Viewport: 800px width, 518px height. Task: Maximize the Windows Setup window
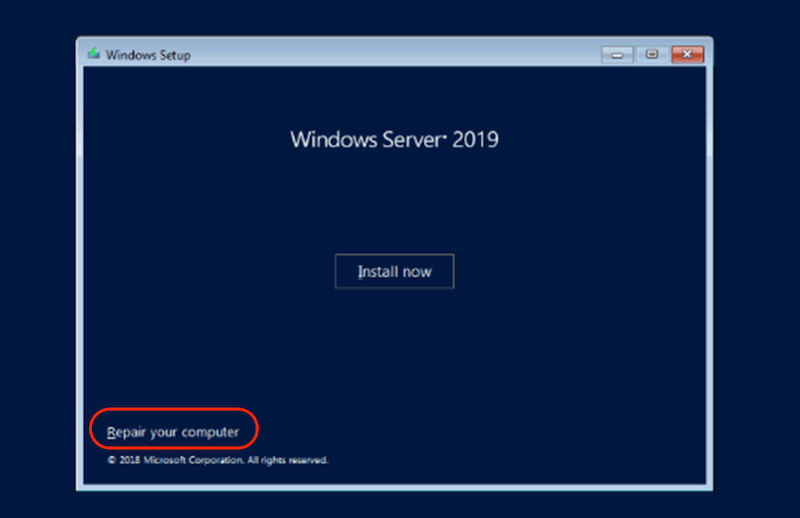[x=651, y=54]
